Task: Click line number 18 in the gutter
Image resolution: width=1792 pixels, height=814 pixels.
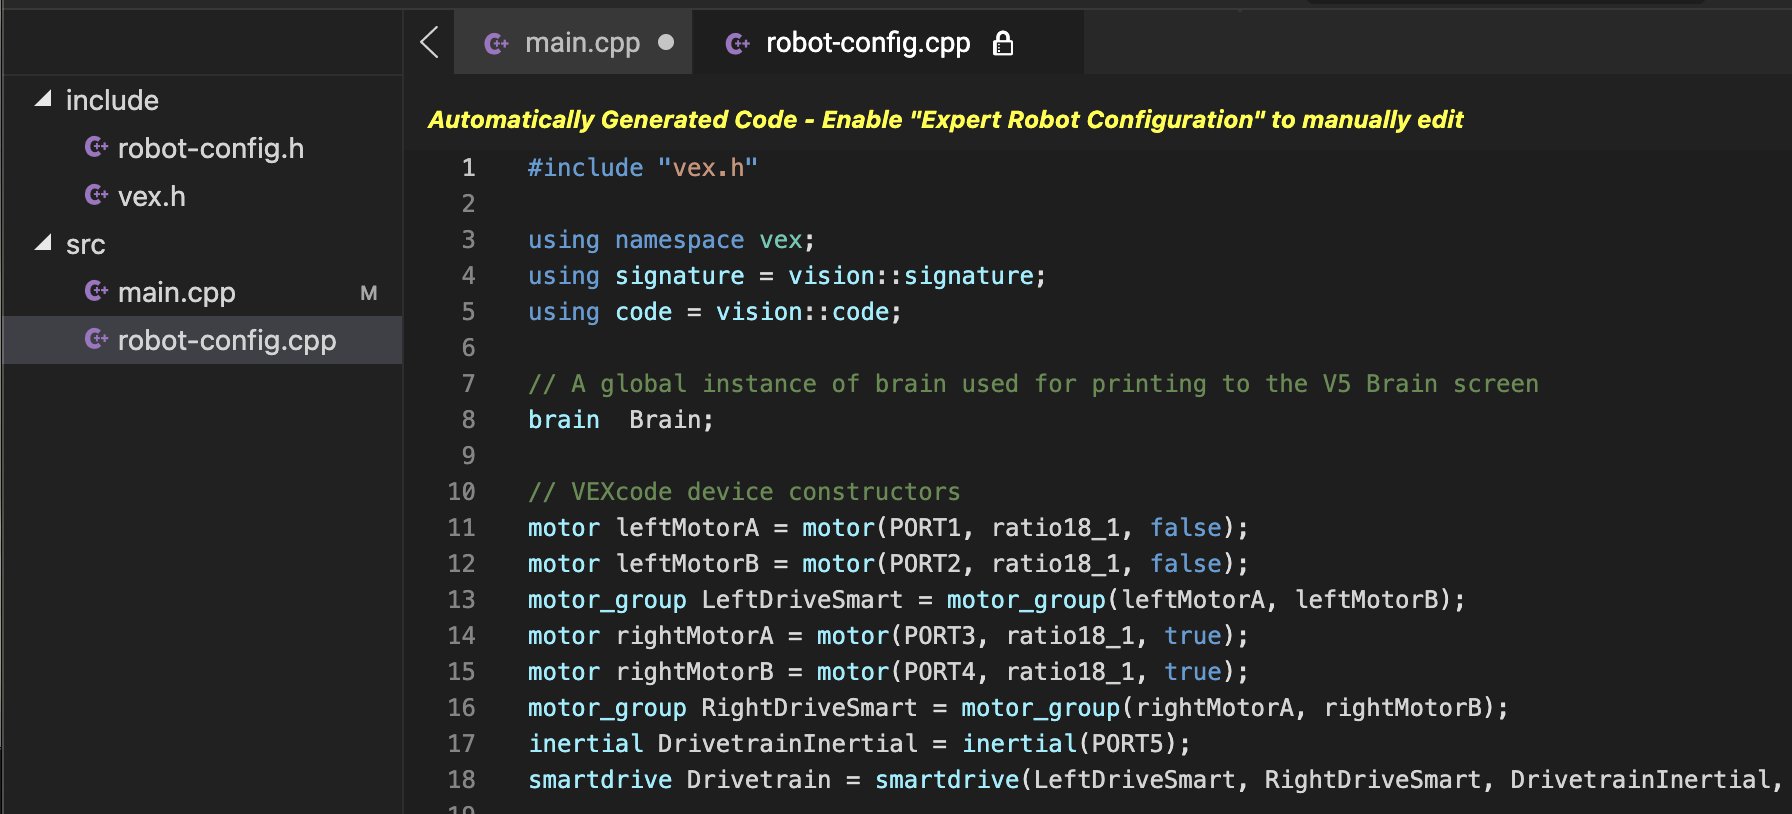Action: click(461, 780)
